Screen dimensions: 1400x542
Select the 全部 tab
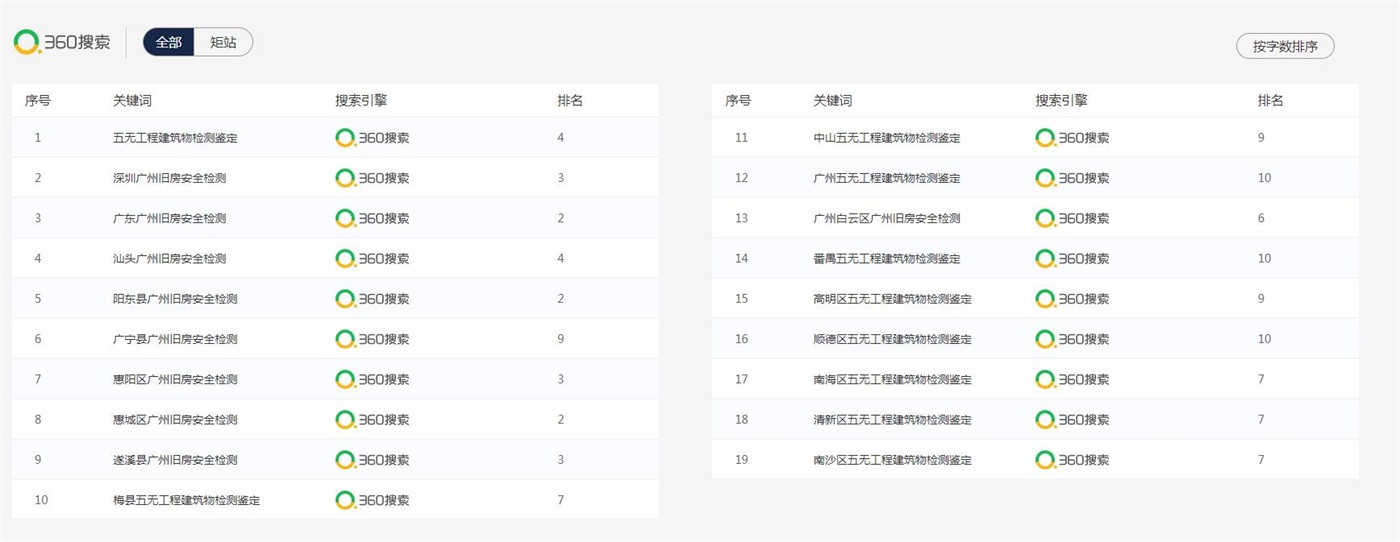pos(168,42)
